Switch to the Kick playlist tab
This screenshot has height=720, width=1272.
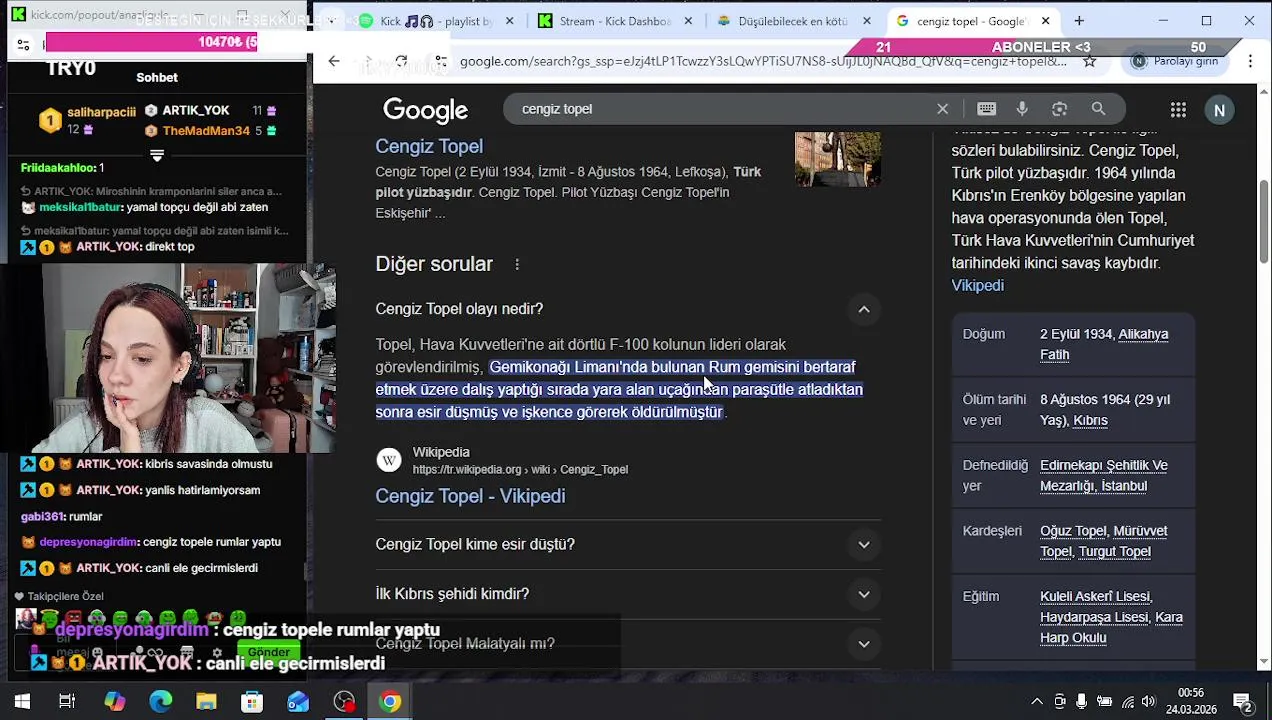pyautogui.click(x=436, y=21)
